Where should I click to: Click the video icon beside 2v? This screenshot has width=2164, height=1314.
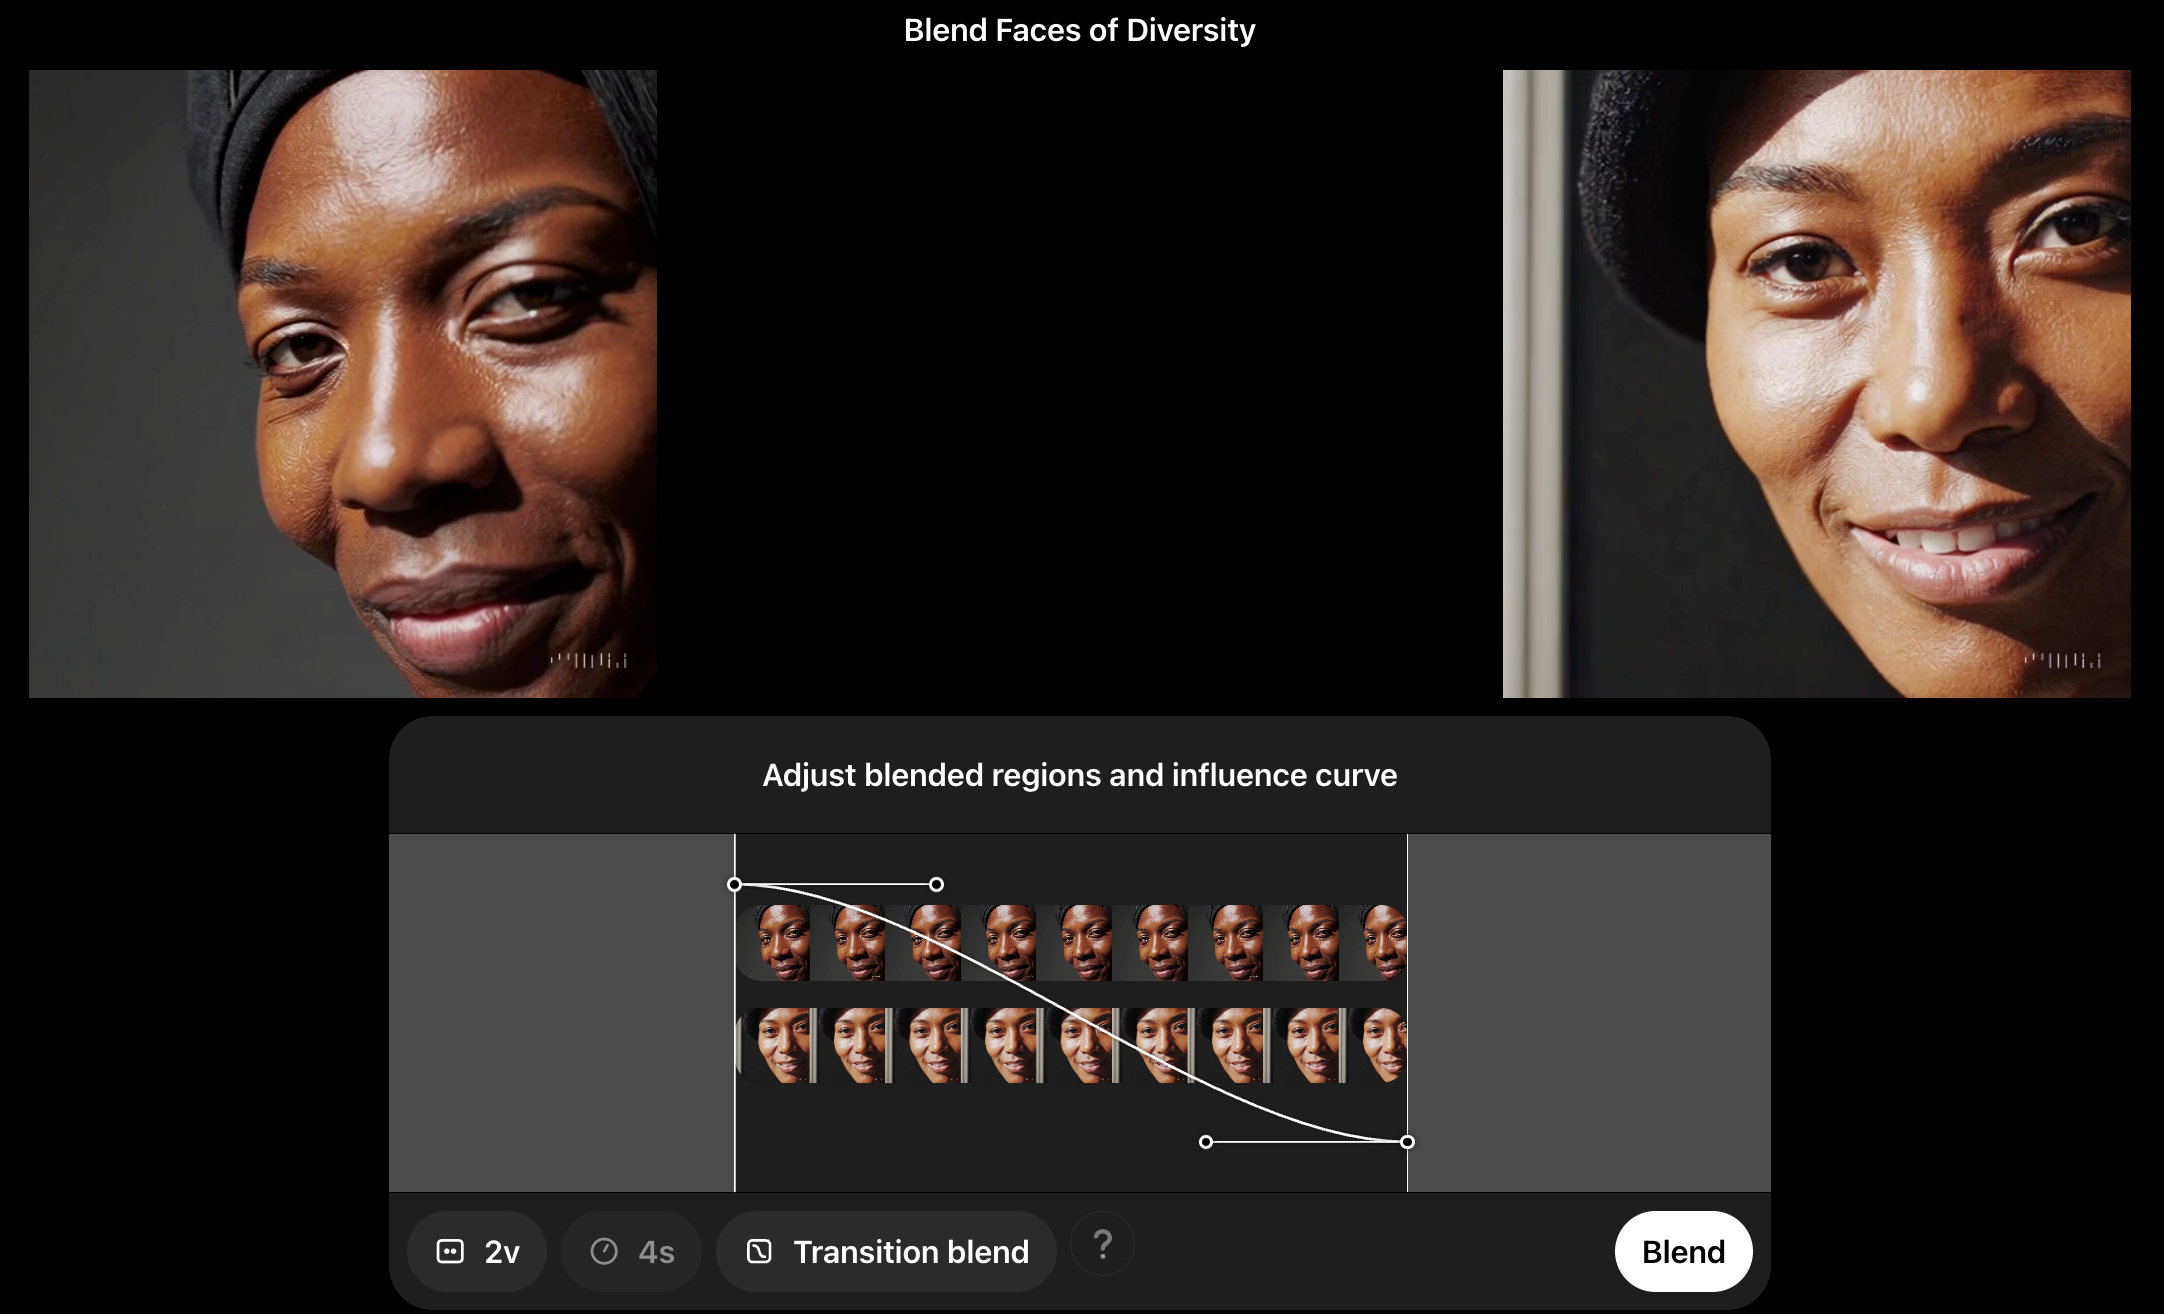click(450, 1251)
